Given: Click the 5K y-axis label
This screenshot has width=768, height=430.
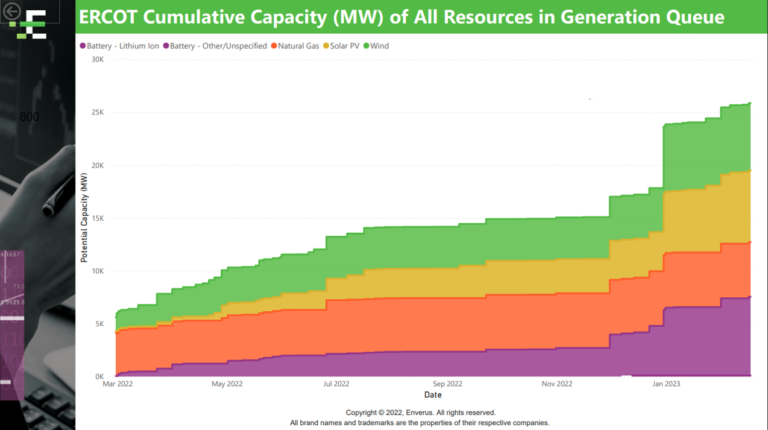Looking at the screenshot, I should pos(98,324).
